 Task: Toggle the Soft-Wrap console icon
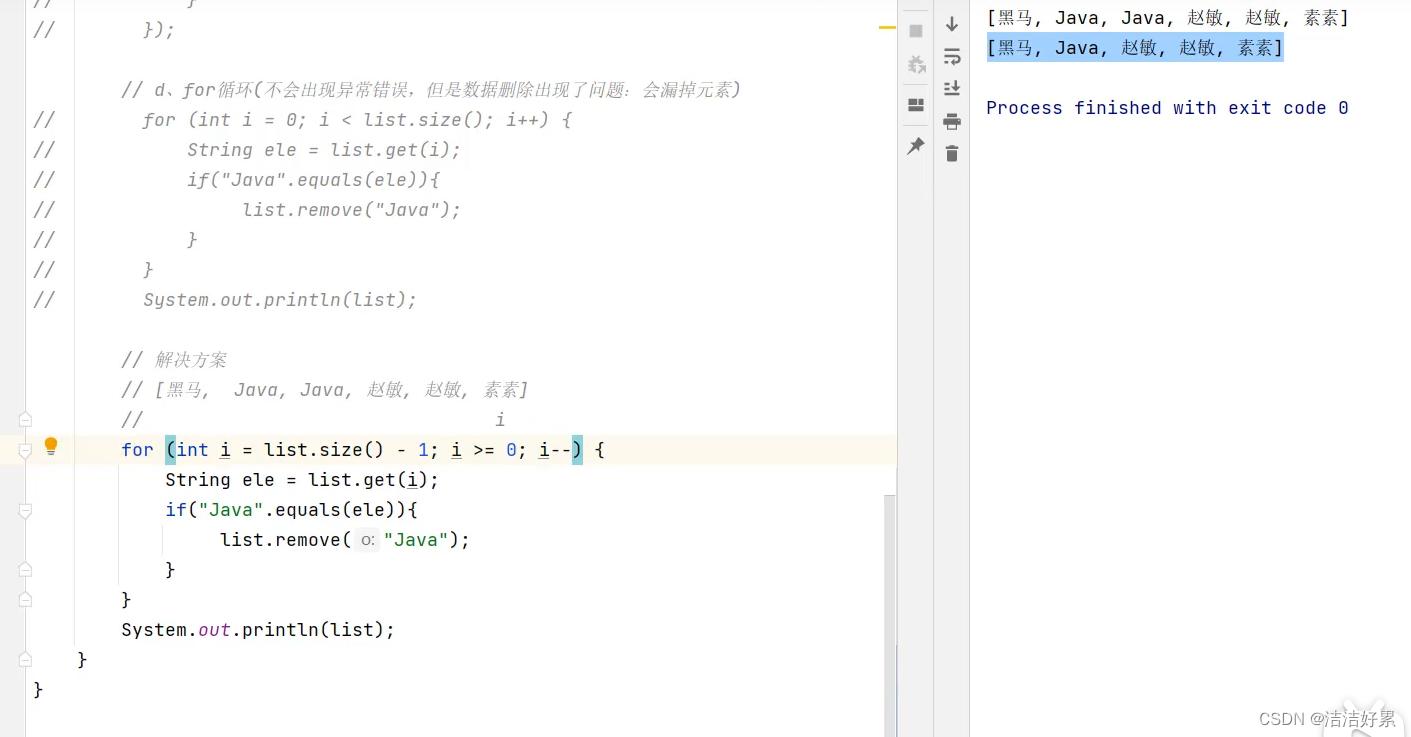click(952, 56)
